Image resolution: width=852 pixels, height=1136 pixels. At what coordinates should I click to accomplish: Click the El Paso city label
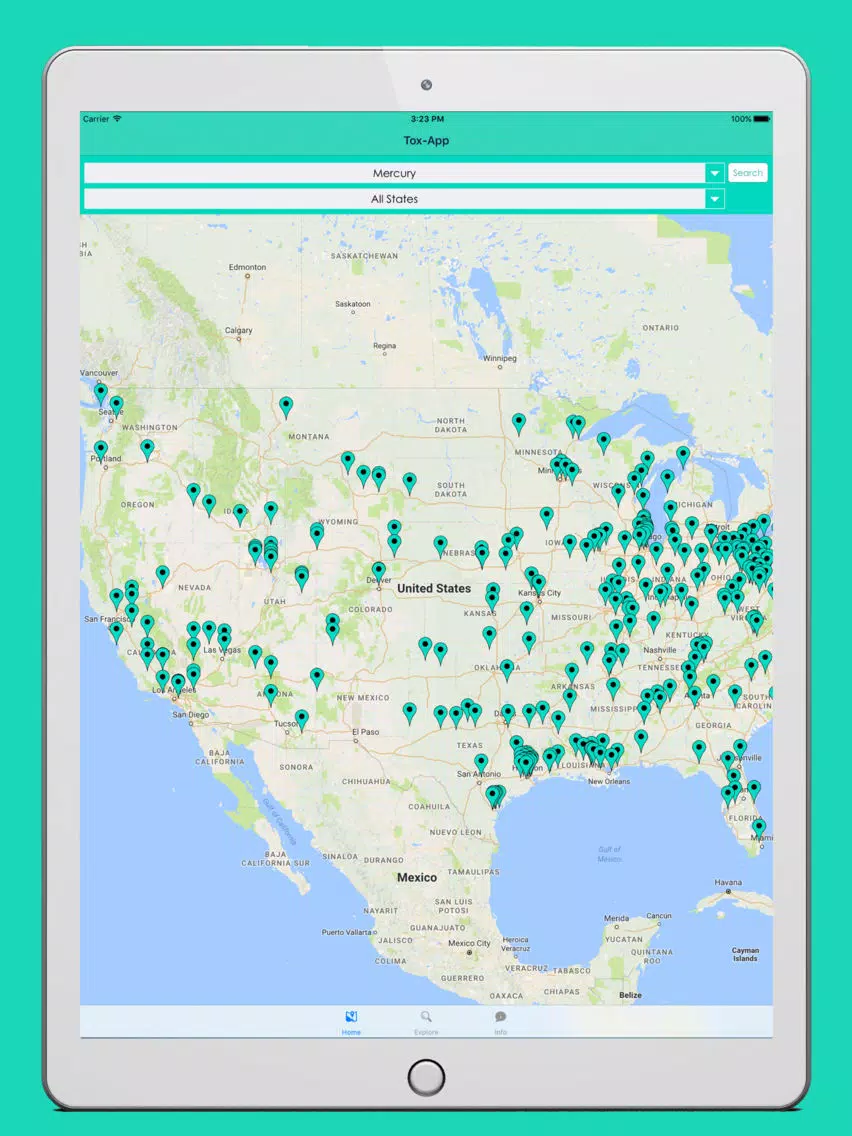(365, 732)
